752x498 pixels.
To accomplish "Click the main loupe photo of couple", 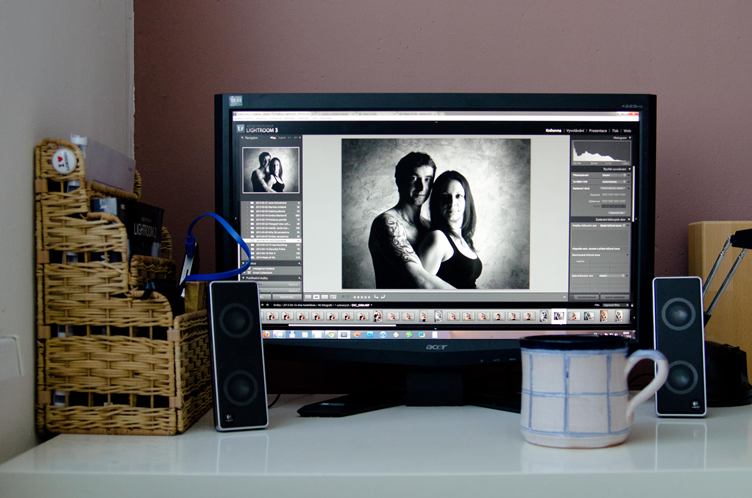I will tap(436, 214).
